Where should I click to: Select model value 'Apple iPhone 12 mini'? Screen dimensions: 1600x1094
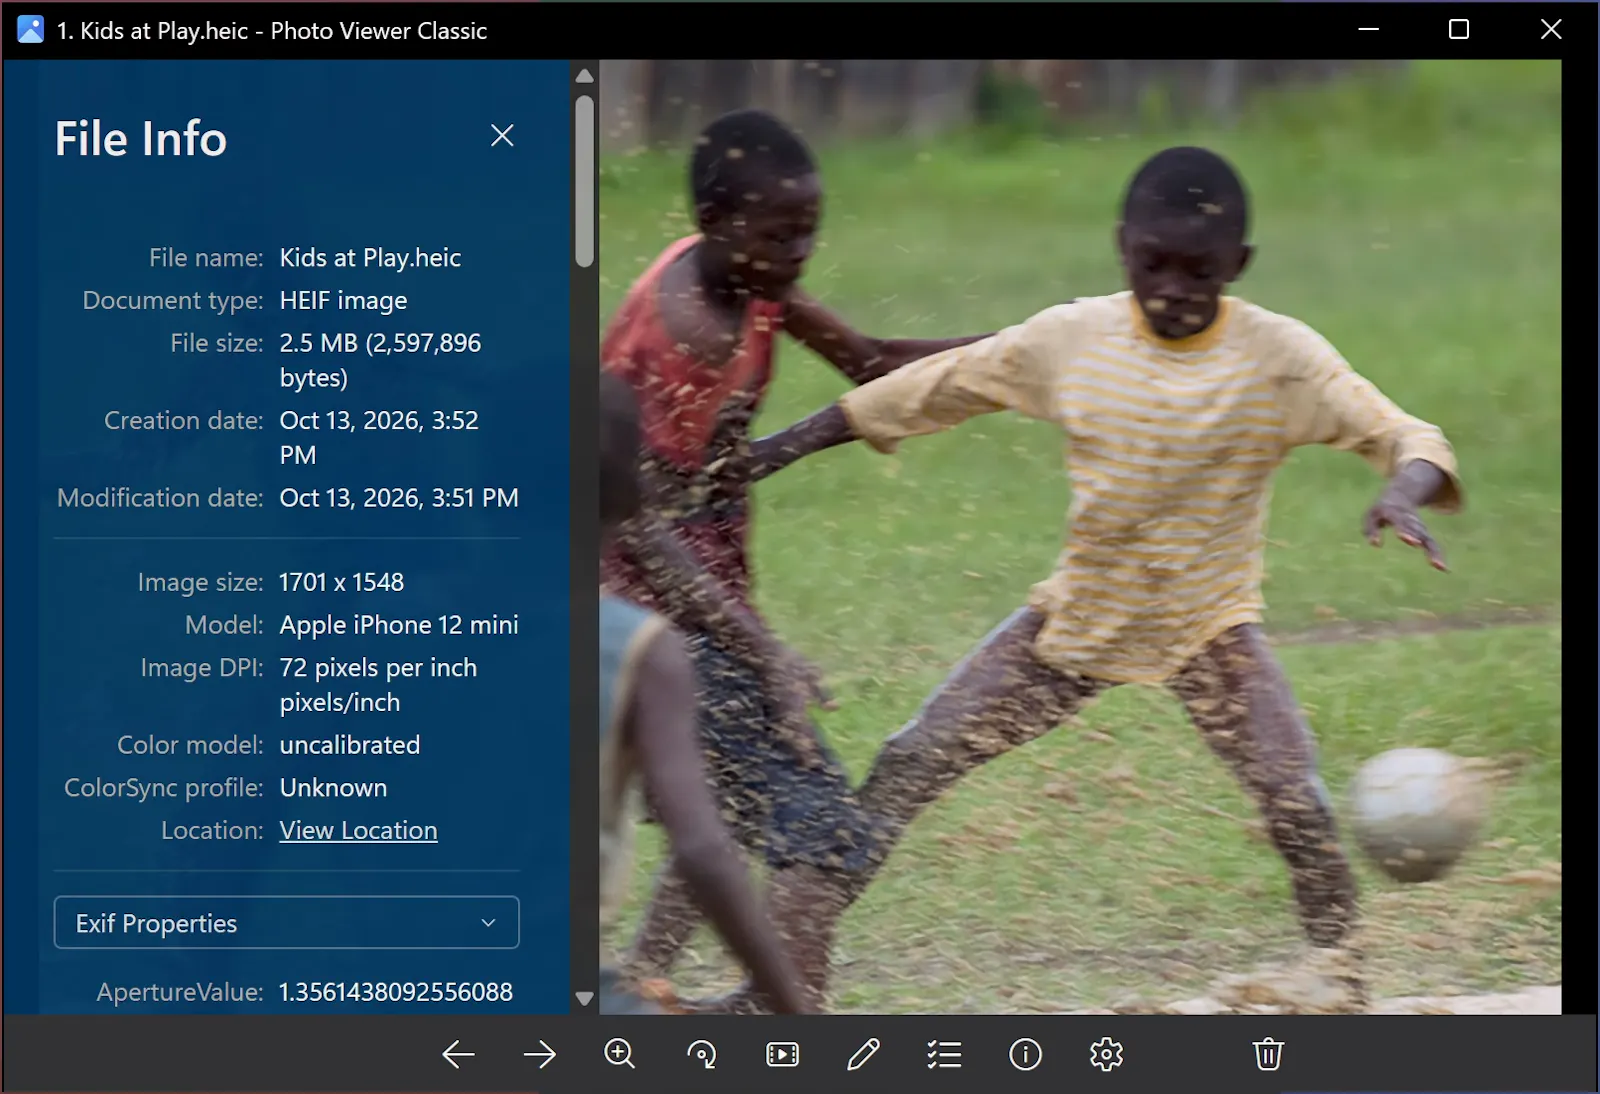(x=399, y=625)
